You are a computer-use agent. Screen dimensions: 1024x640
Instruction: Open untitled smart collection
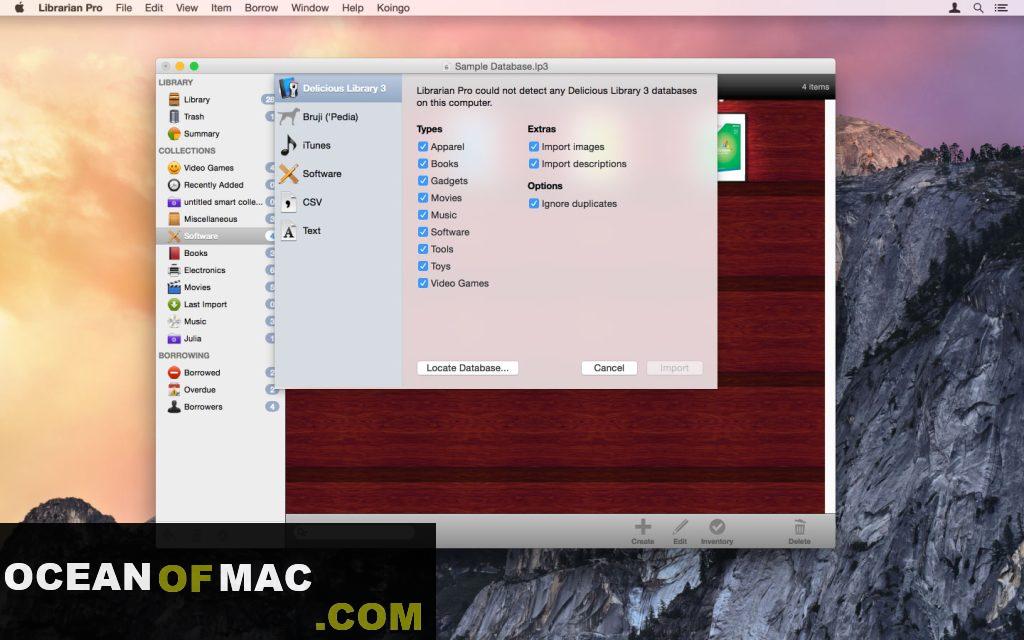pyautogui.click(x=221, y=202)
